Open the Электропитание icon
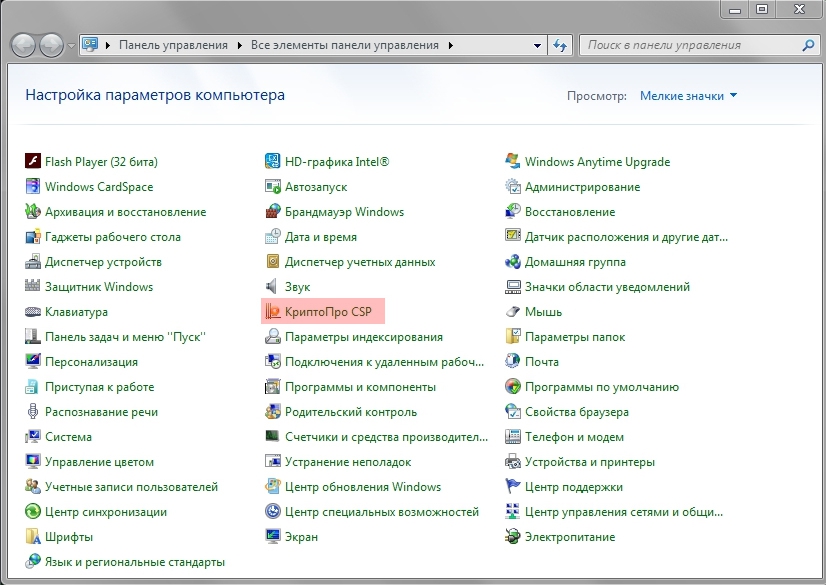 (x=513, y=537)
